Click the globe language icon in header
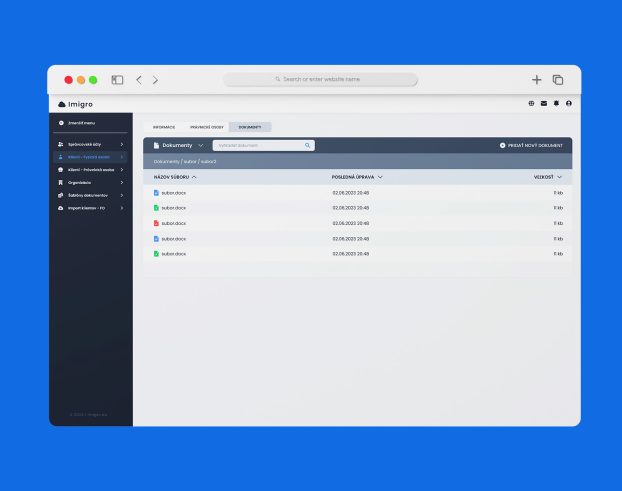The image size is (622, 491). (x=532, y=103)
